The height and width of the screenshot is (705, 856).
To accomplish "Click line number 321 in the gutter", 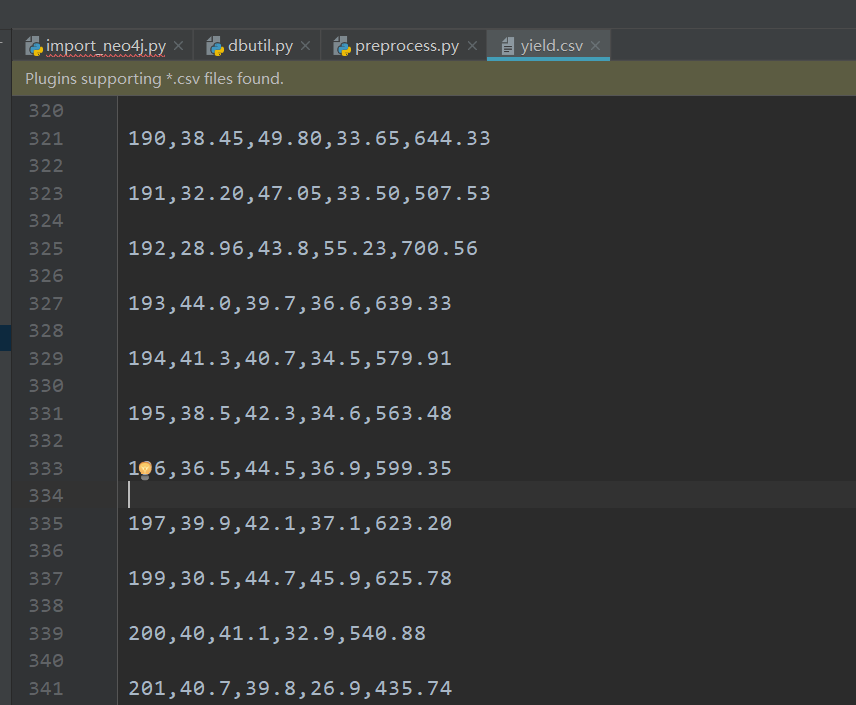I will pyautogui.click(x=46, y=138).
